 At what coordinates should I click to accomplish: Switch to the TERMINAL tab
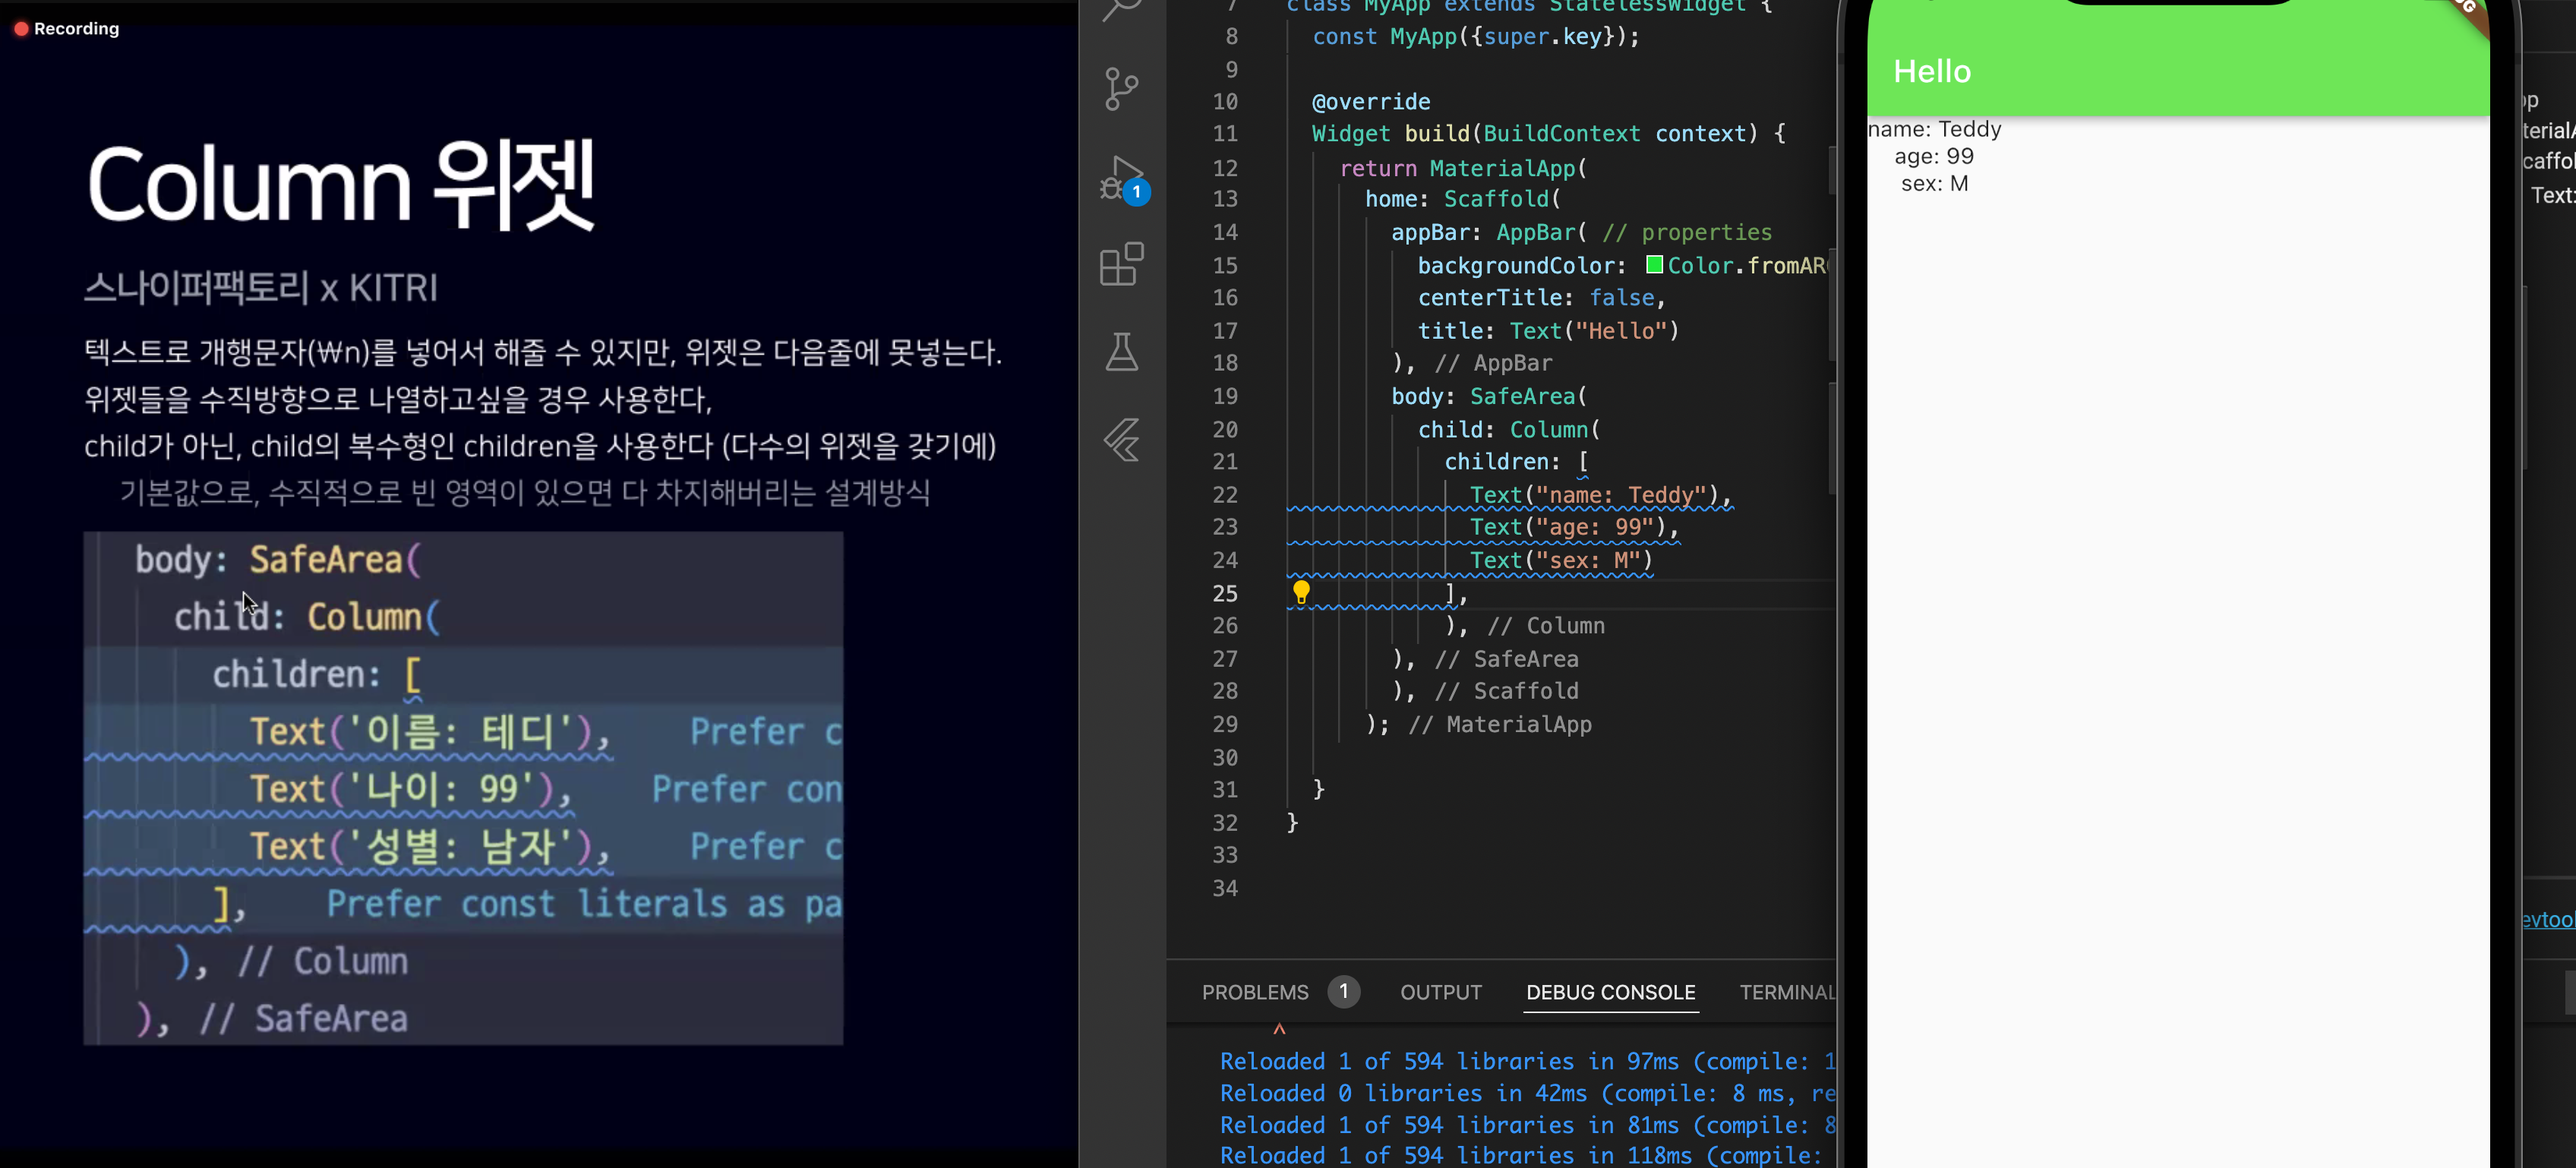tap(1786, 992)
